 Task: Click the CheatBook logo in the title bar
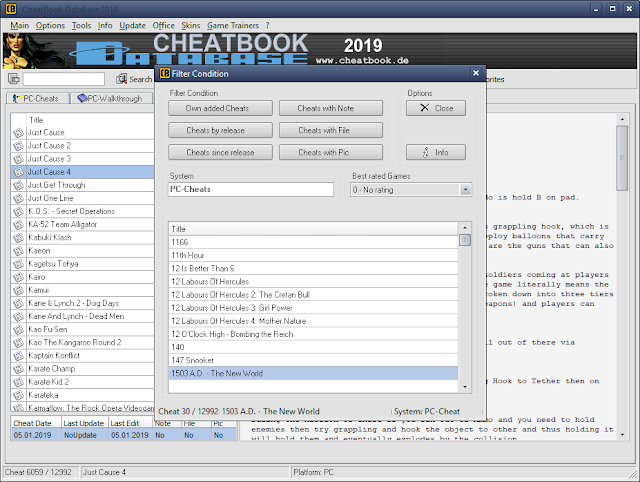[11, 9]
